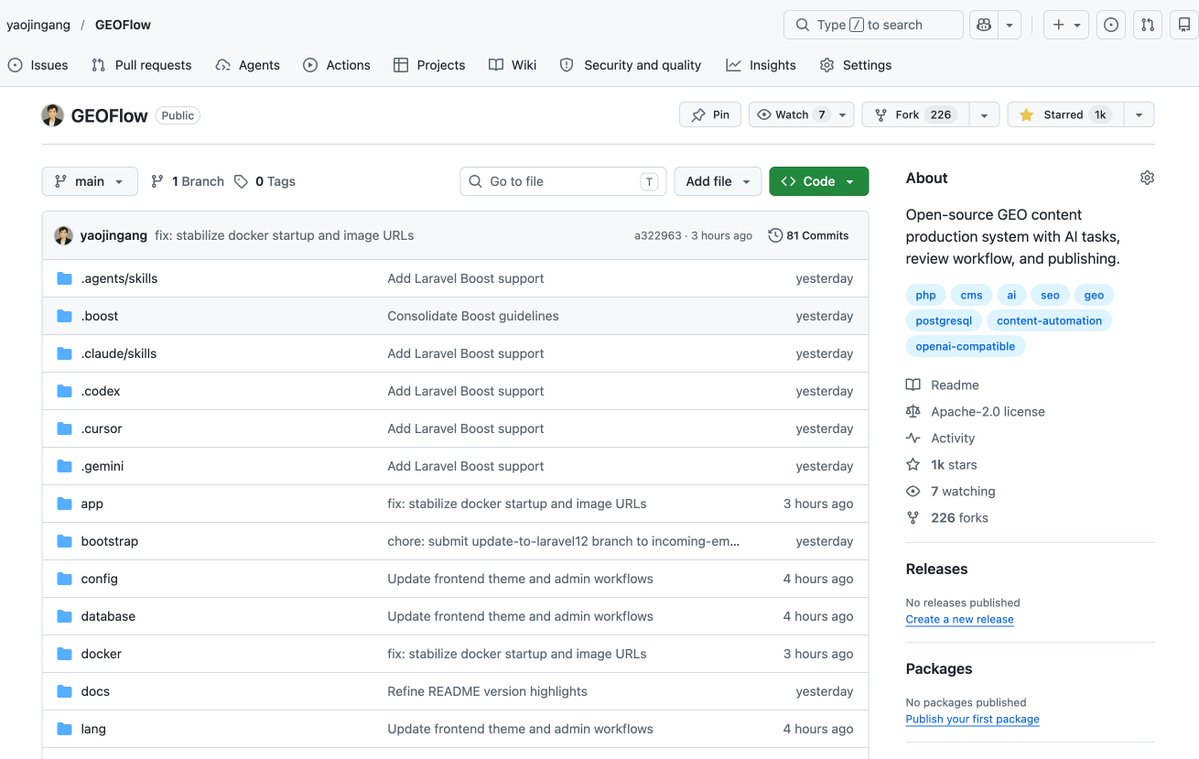Switch to the Agents tab

click(248, 65)
